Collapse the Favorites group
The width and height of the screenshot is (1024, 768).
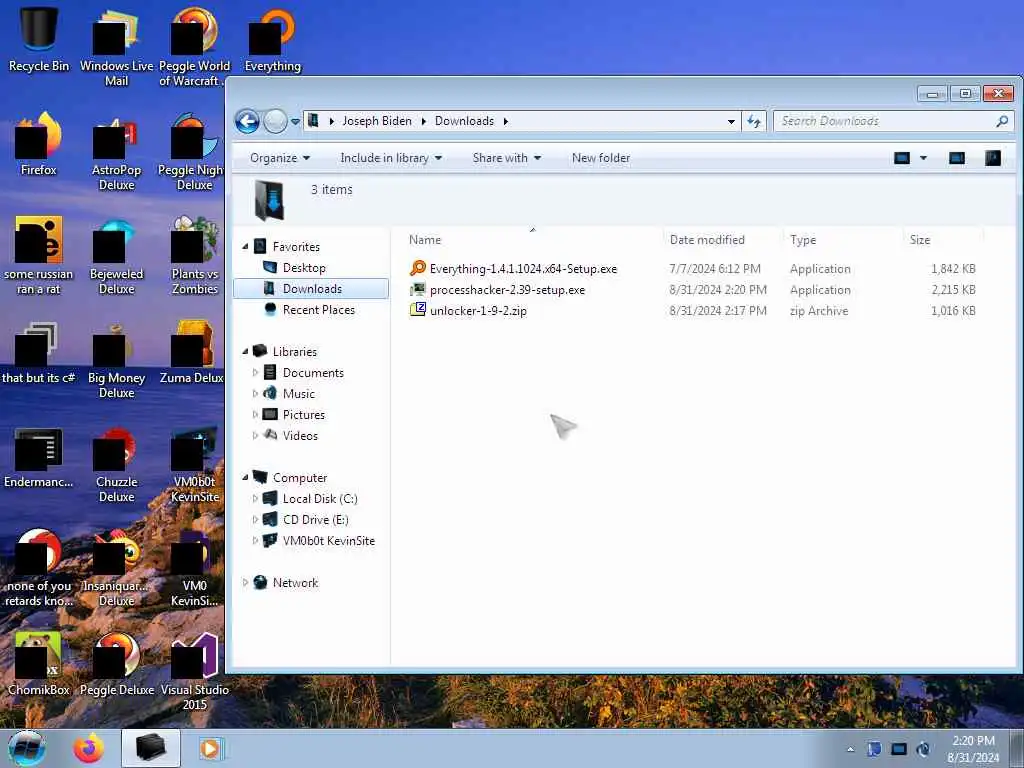pyautogui.click(x=246, y=247)
